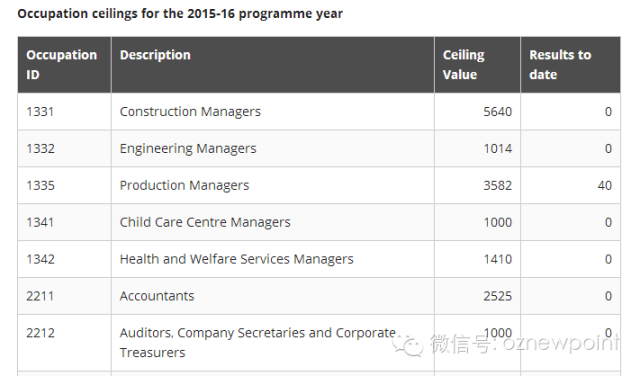Click ceiling value 1014

[498, 149]
